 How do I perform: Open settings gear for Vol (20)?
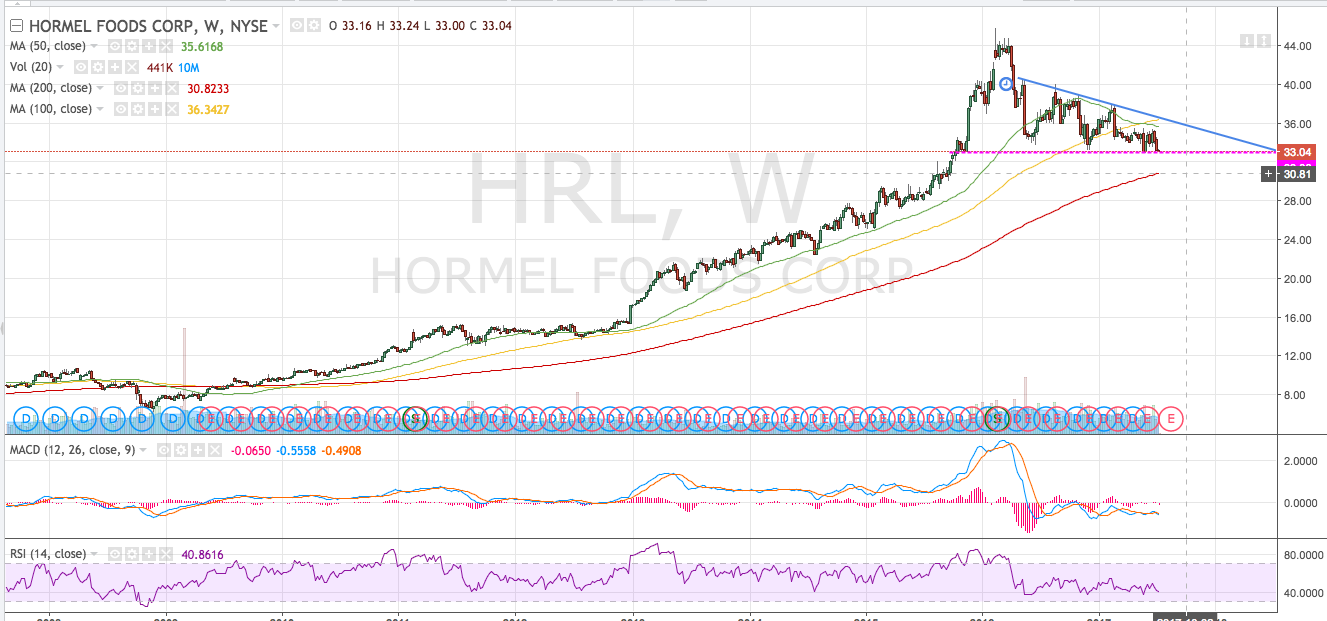(98, 67)
